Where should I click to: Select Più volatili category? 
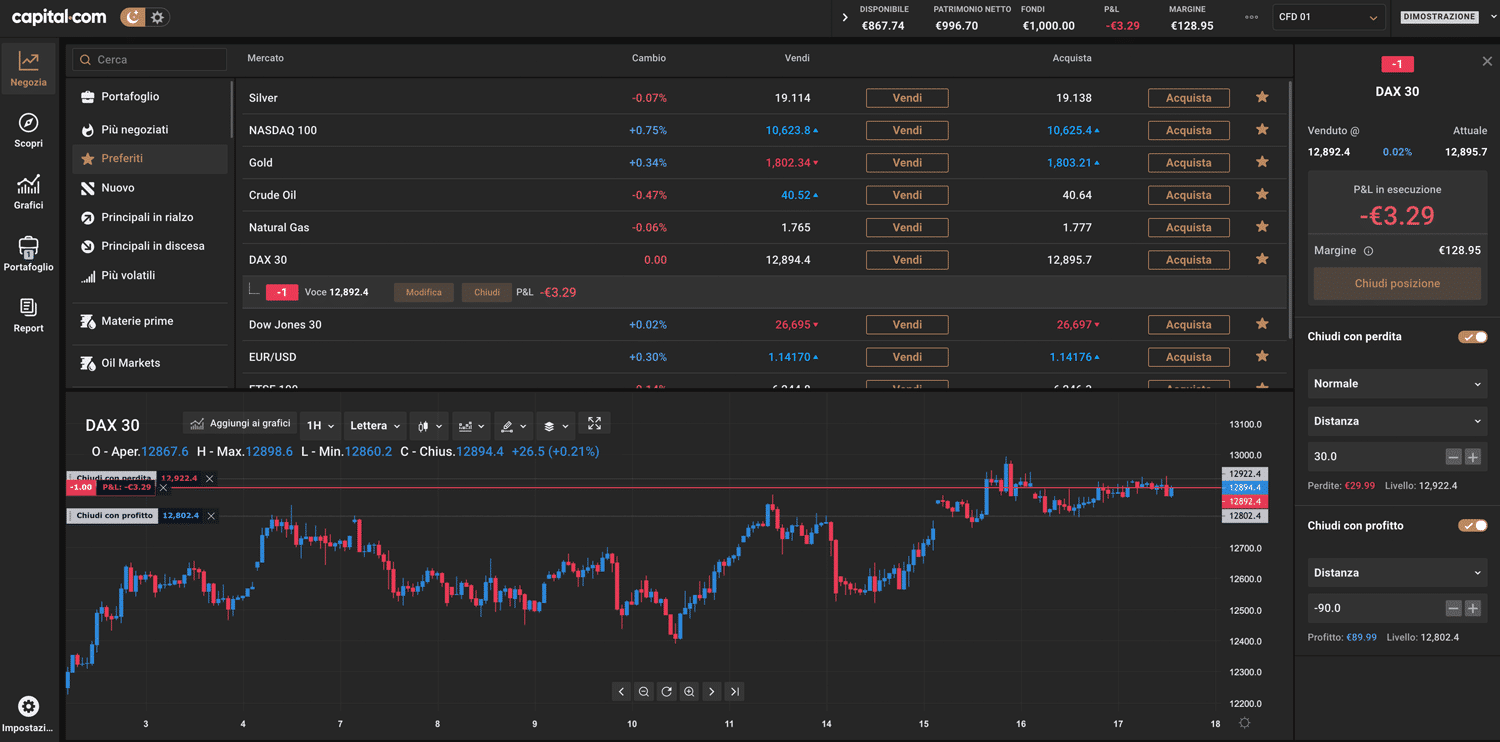point(150,276)
